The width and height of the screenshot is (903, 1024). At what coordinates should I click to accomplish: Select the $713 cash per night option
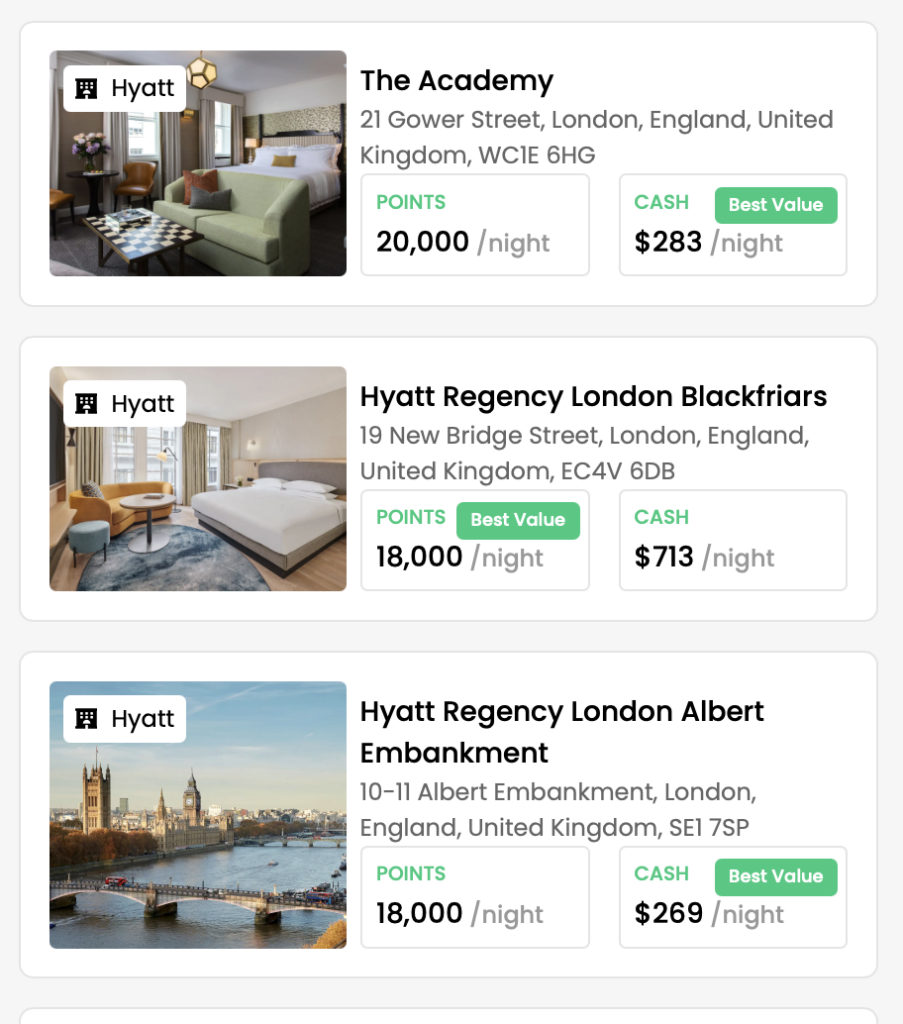(732, 540)
